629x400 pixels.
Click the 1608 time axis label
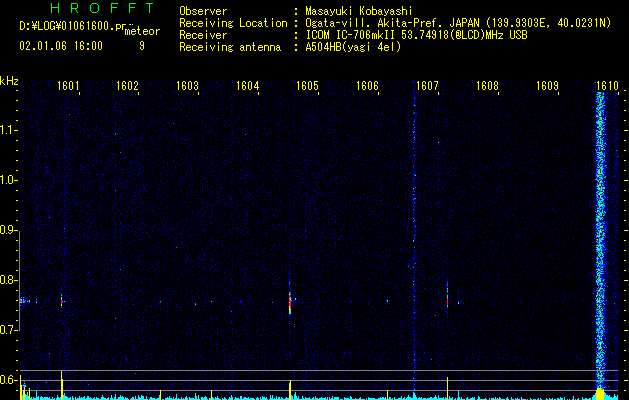(x=487, y=86)
